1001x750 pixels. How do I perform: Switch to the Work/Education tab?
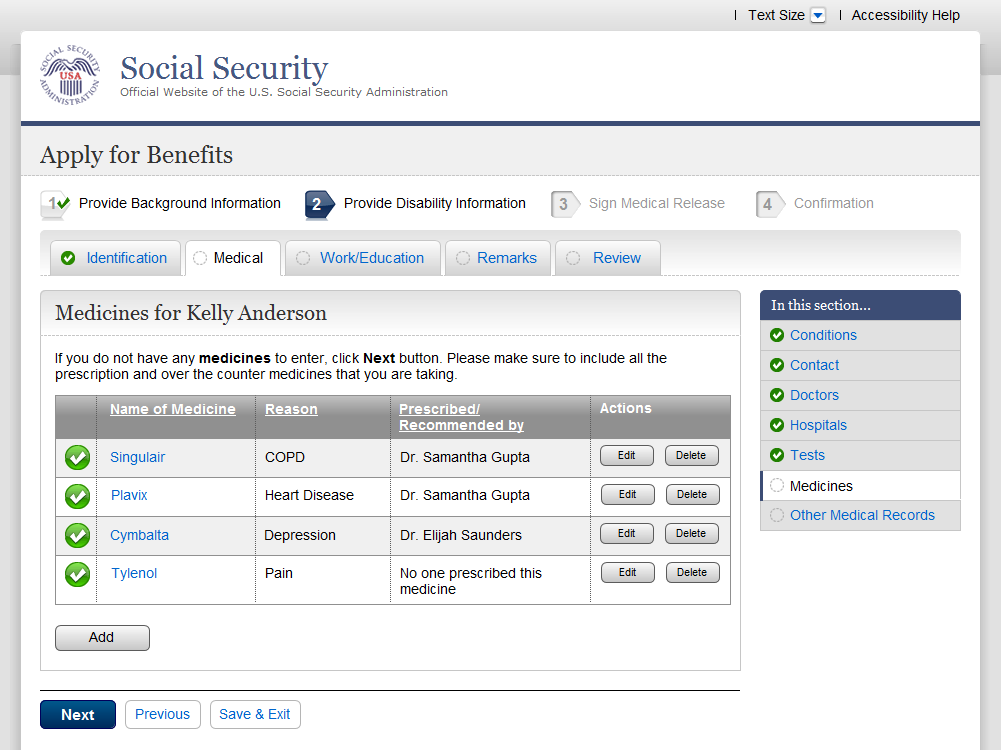pyautogui.click(x=371, y=258)
